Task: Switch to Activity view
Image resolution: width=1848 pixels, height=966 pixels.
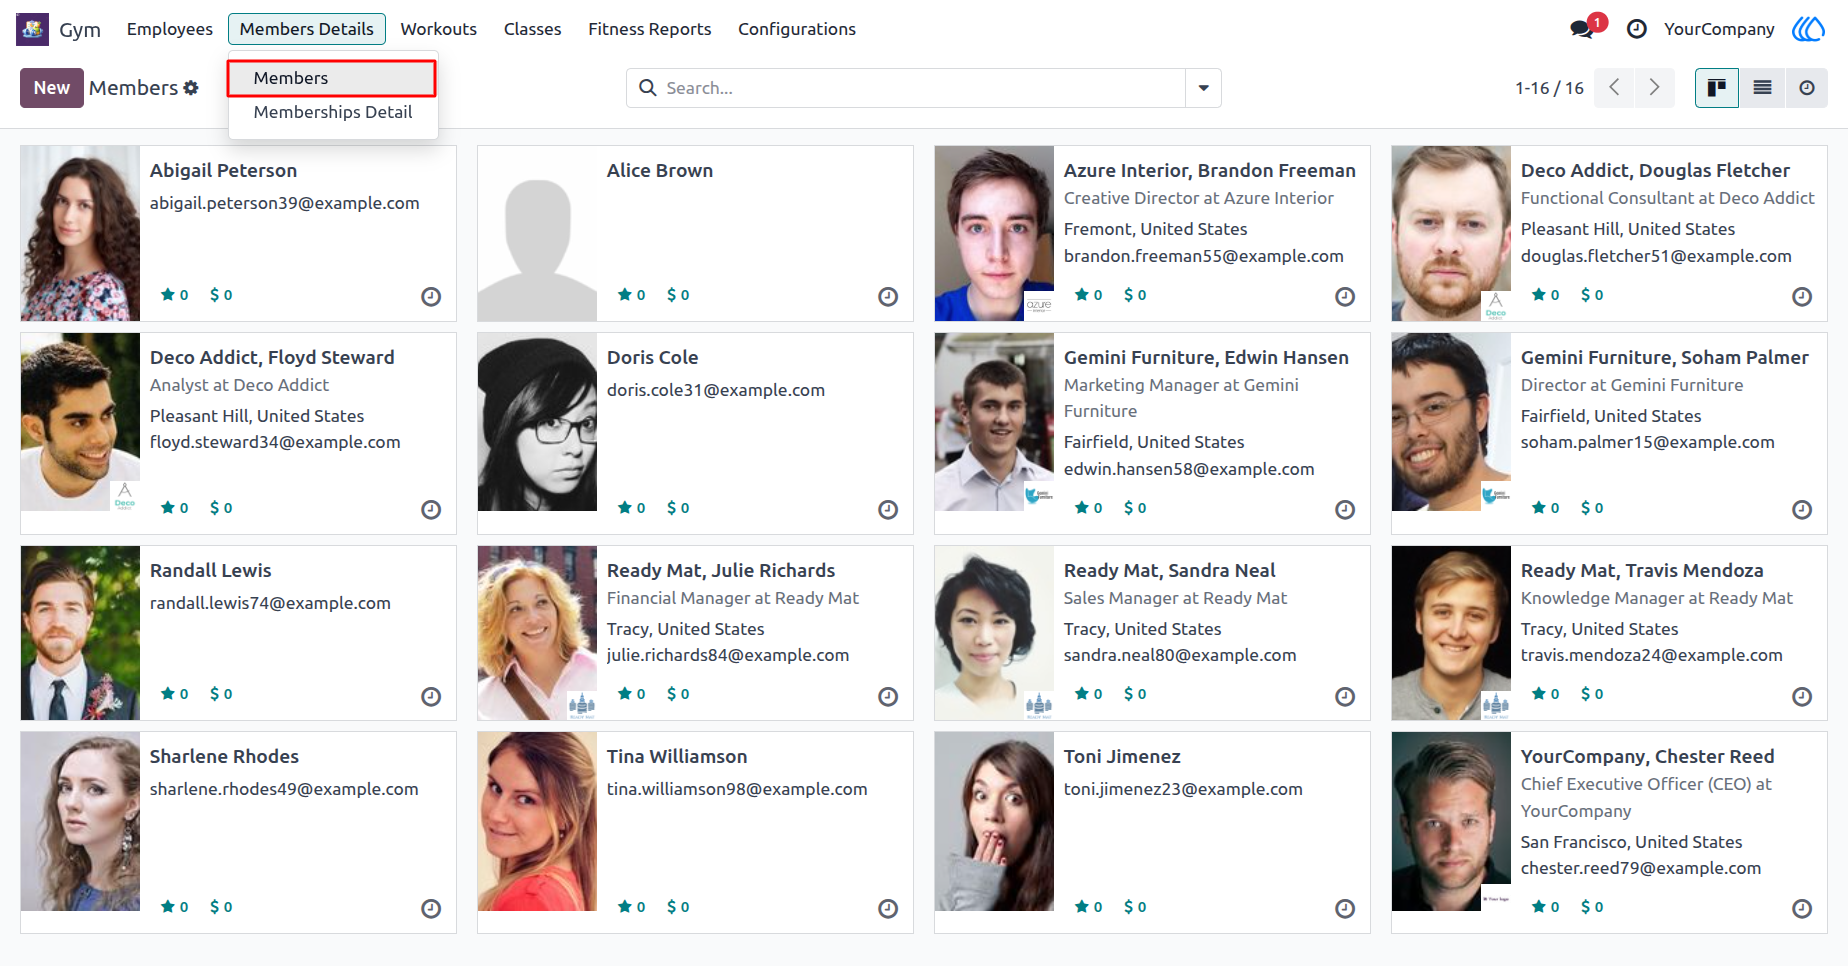Action: tap(1807, 88)
